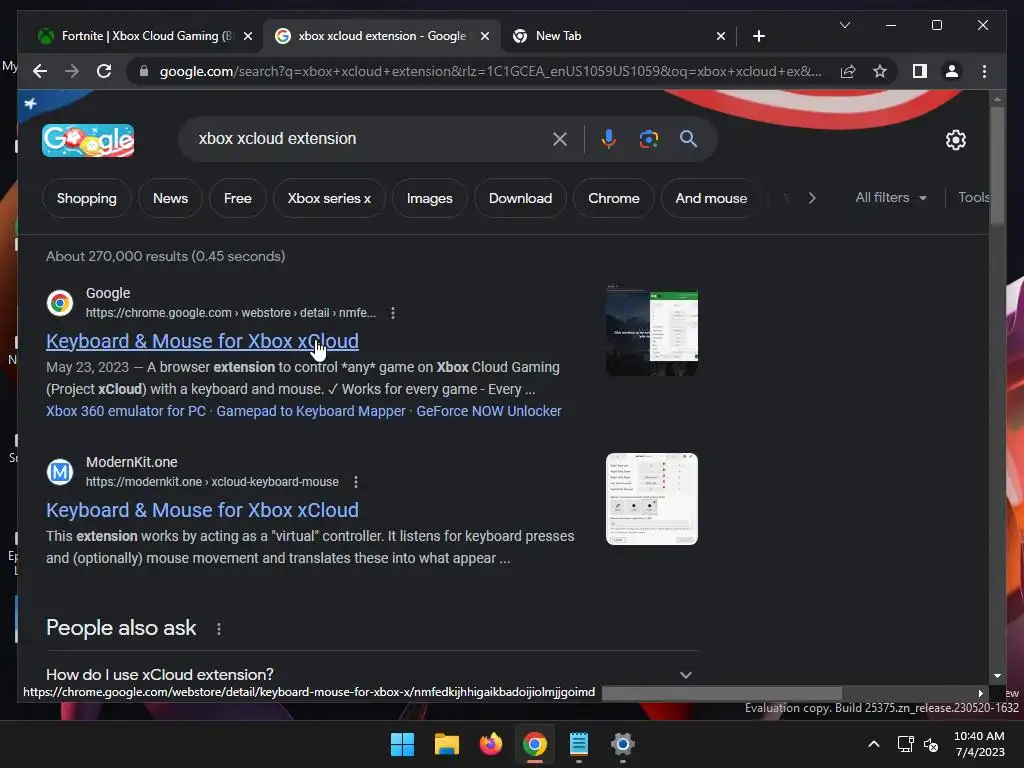The width and height of the screenshot is (1024, 768).
Task: Open the Chrome Web Store Keyboard & Mouse result
Action: pyautogui.click(x=202, y=341)
